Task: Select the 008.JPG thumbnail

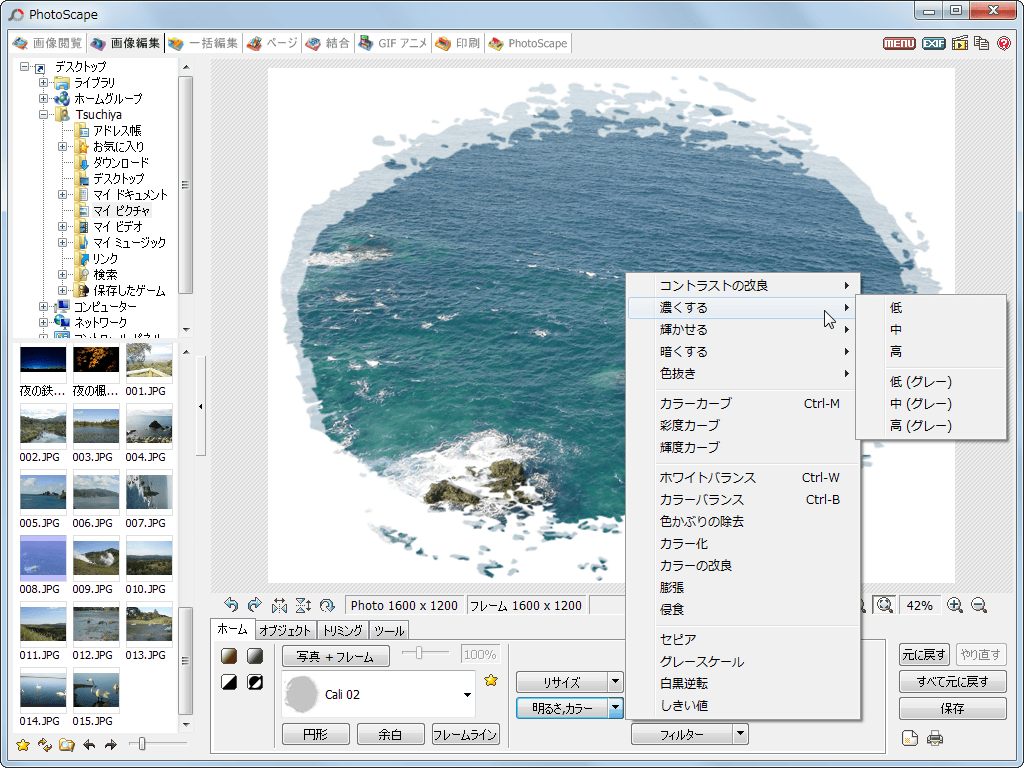Action: [43, 558]
